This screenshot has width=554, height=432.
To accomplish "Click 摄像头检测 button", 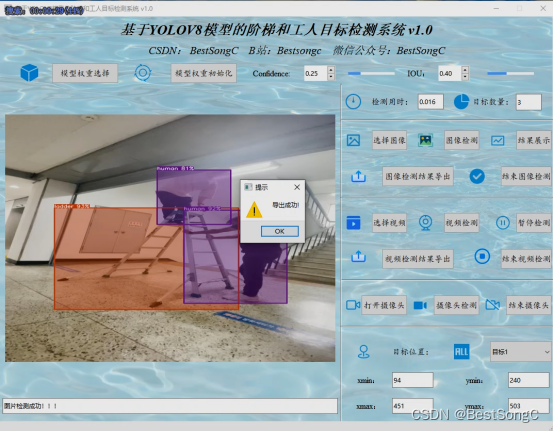I will 456,305.
